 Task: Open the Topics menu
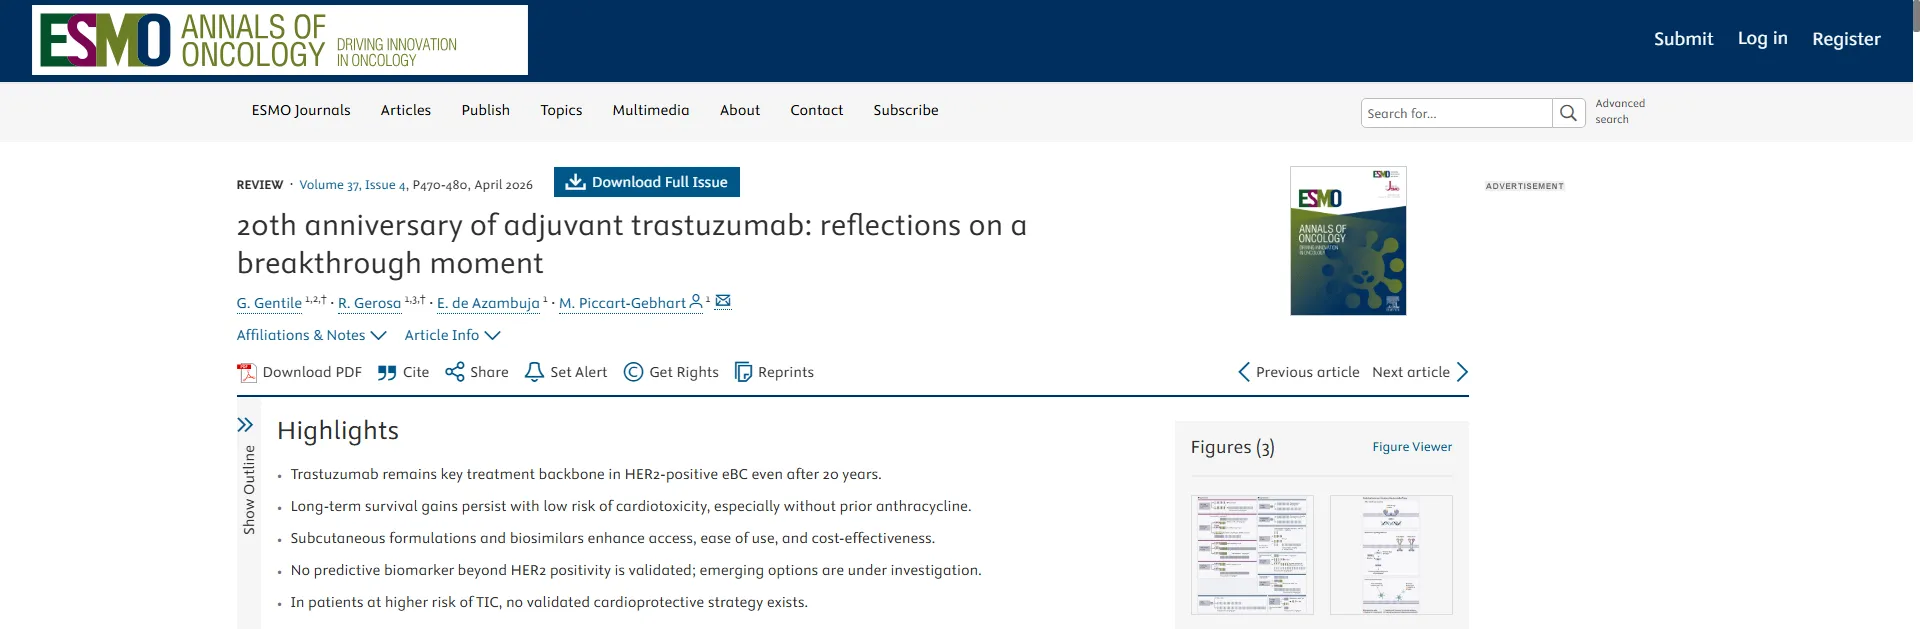pos(561,110)
